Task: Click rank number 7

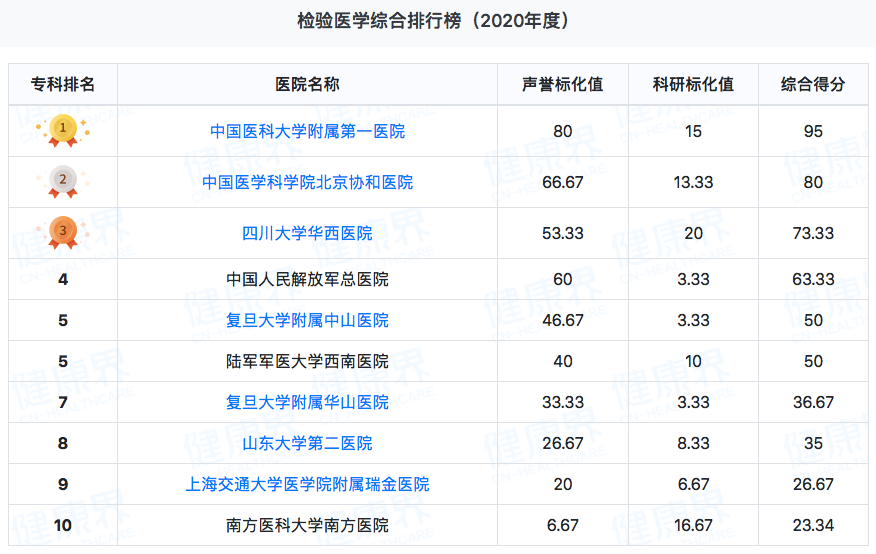Action: [63, 402]
